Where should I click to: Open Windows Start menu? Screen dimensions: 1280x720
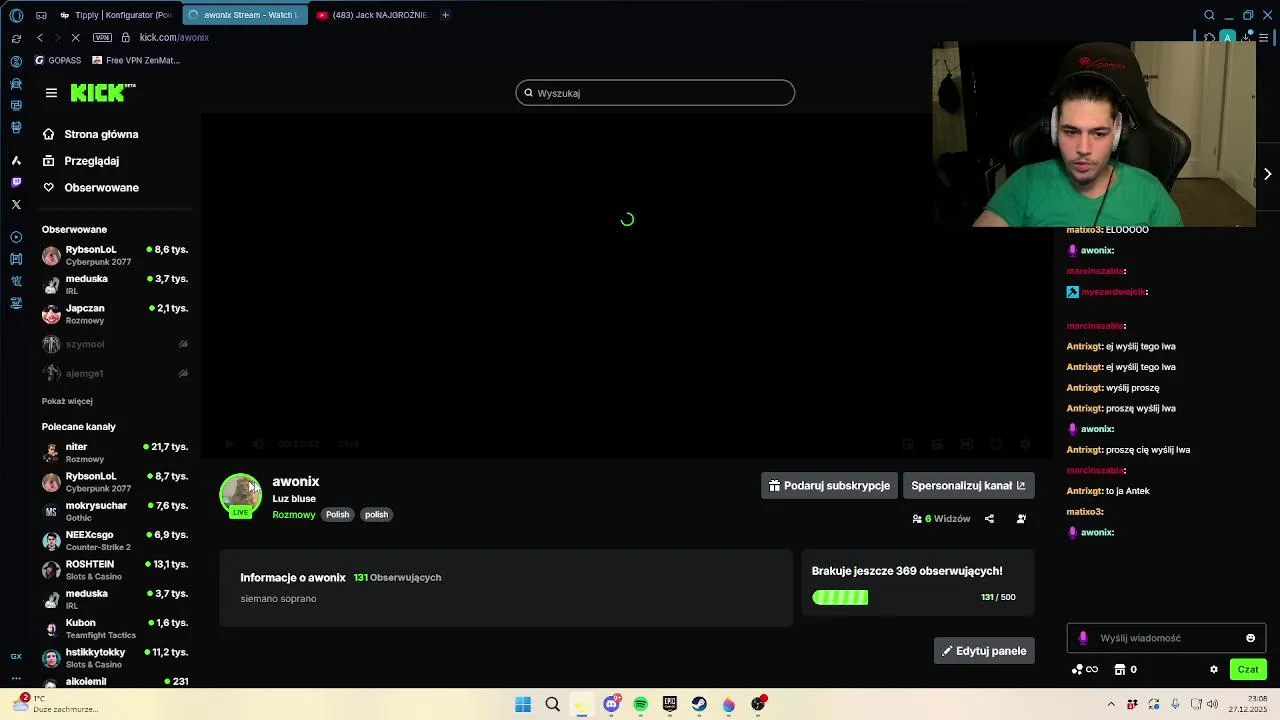point(523,704)
